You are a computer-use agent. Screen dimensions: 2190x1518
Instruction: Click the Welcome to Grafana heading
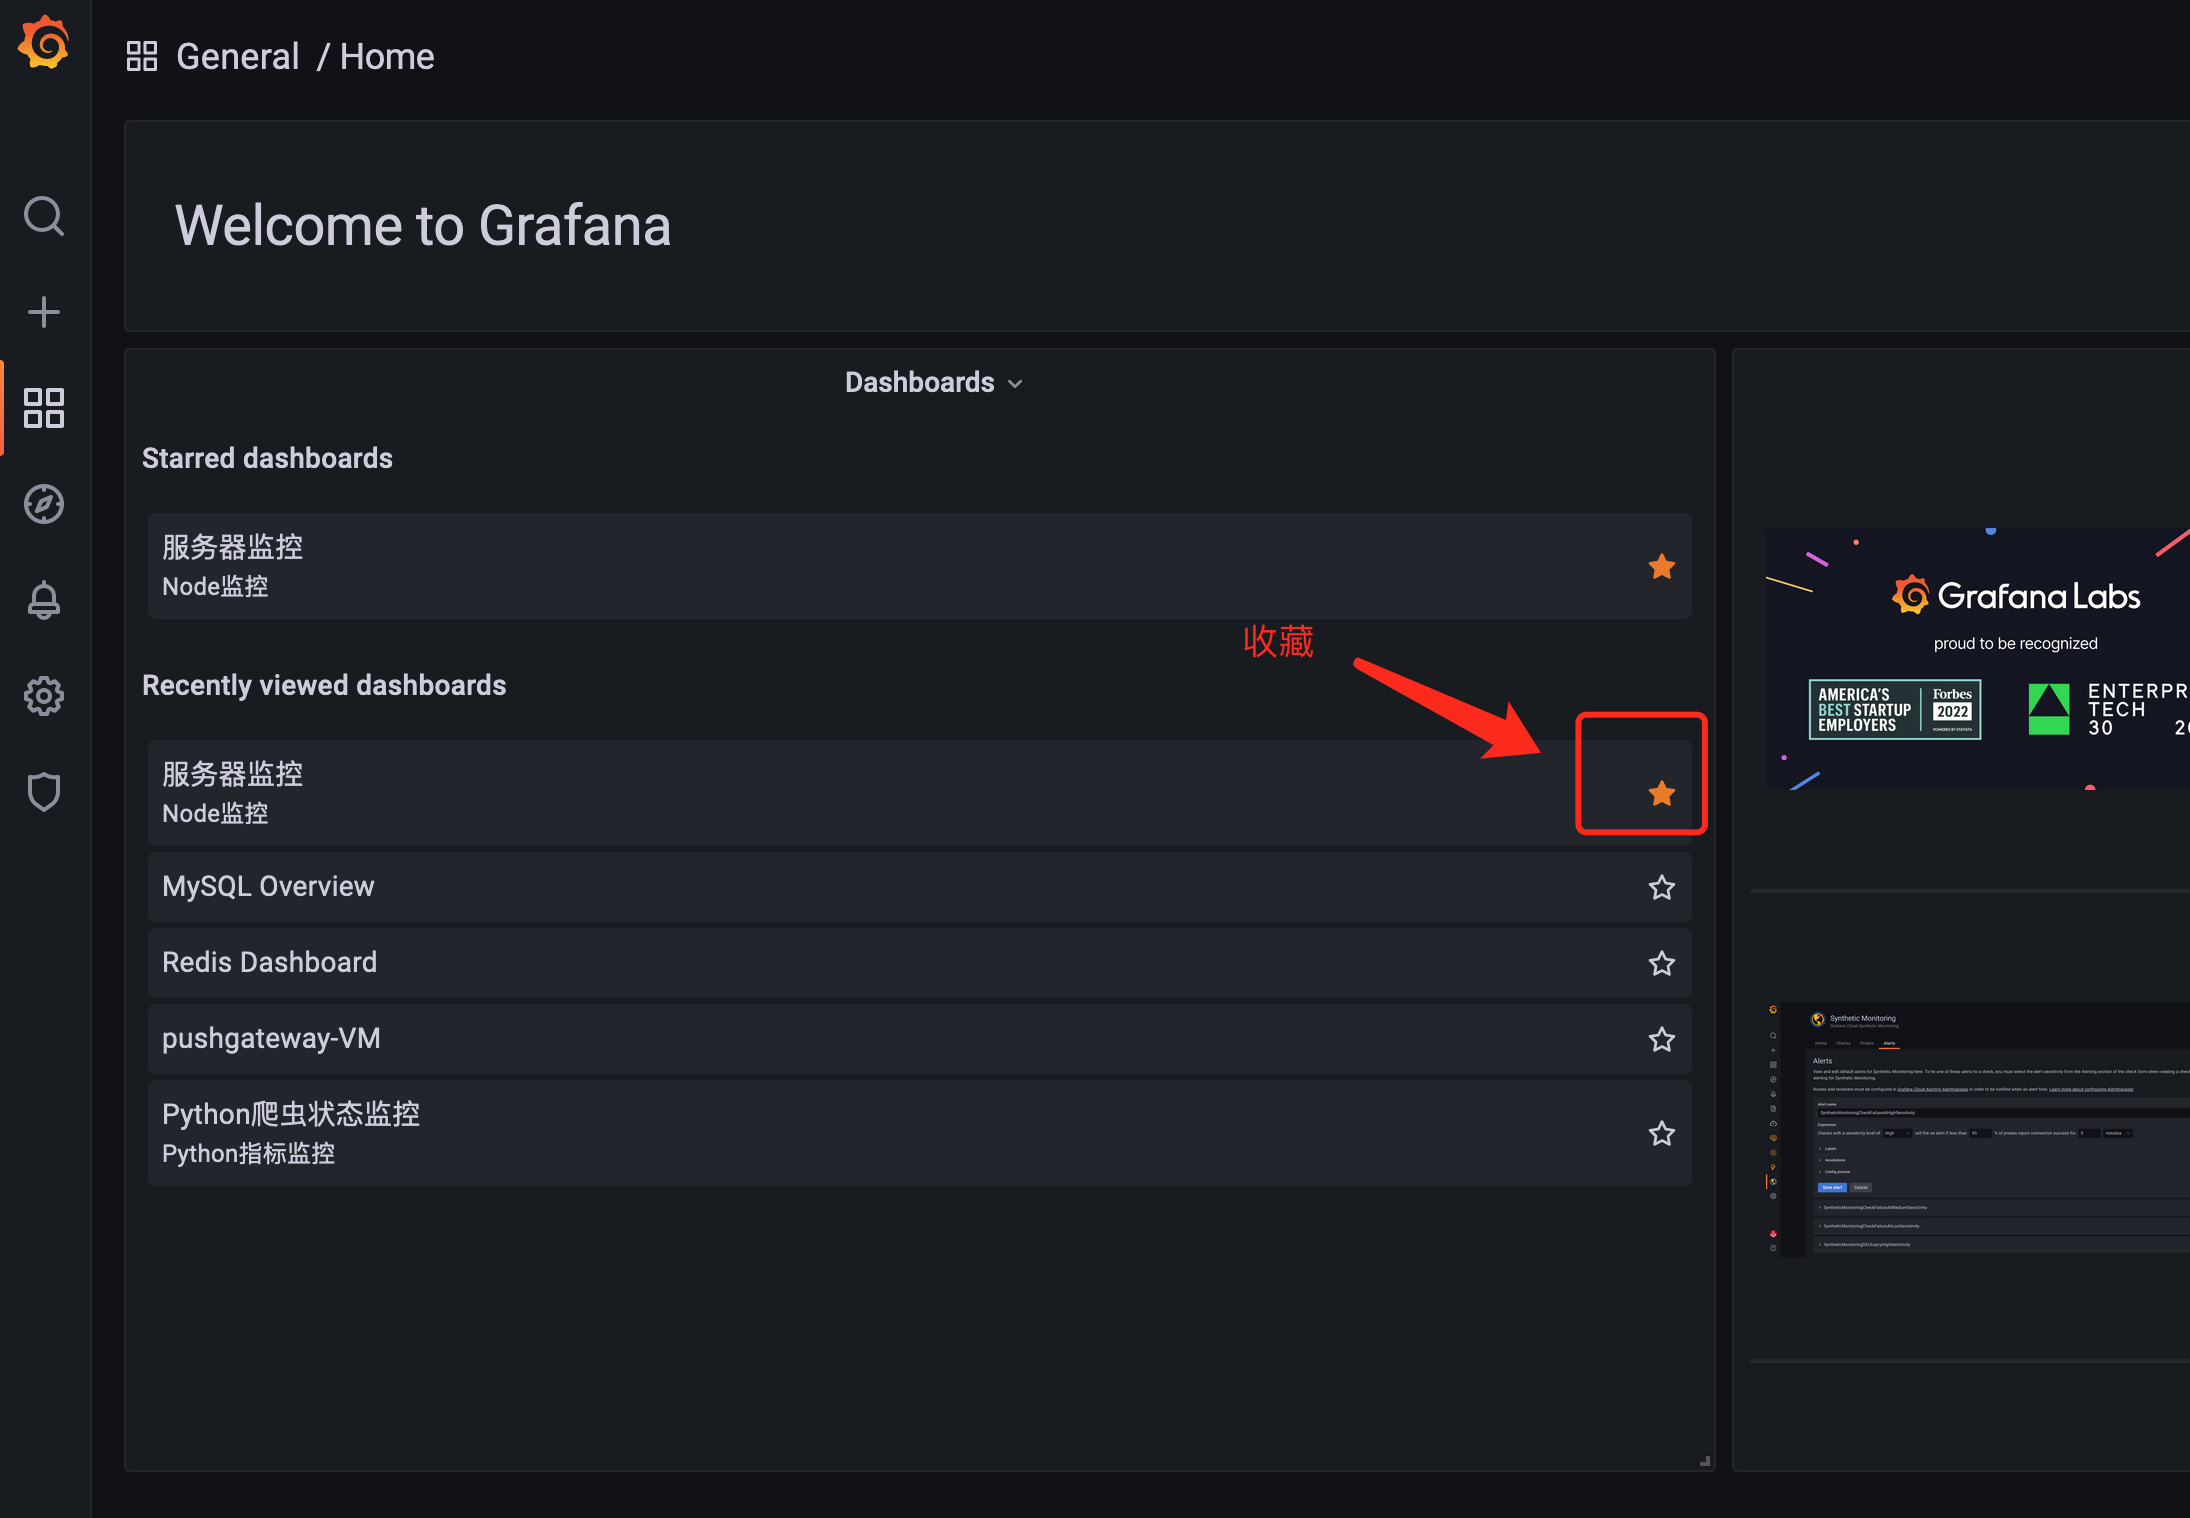click(423, 226)
